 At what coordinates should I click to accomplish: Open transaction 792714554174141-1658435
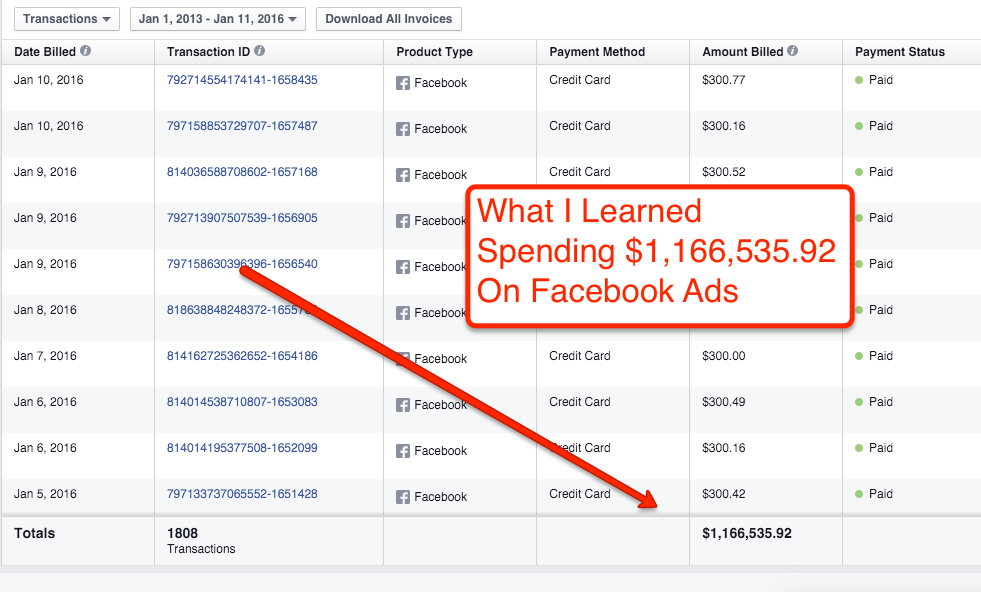coord(242,80)
